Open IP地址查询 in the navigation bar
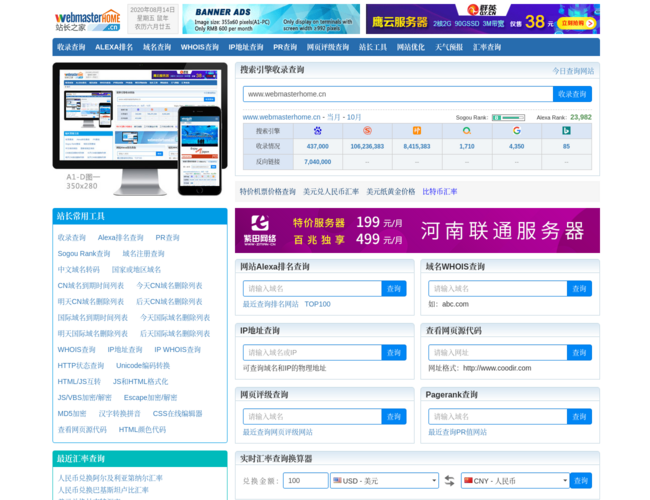 246,47
